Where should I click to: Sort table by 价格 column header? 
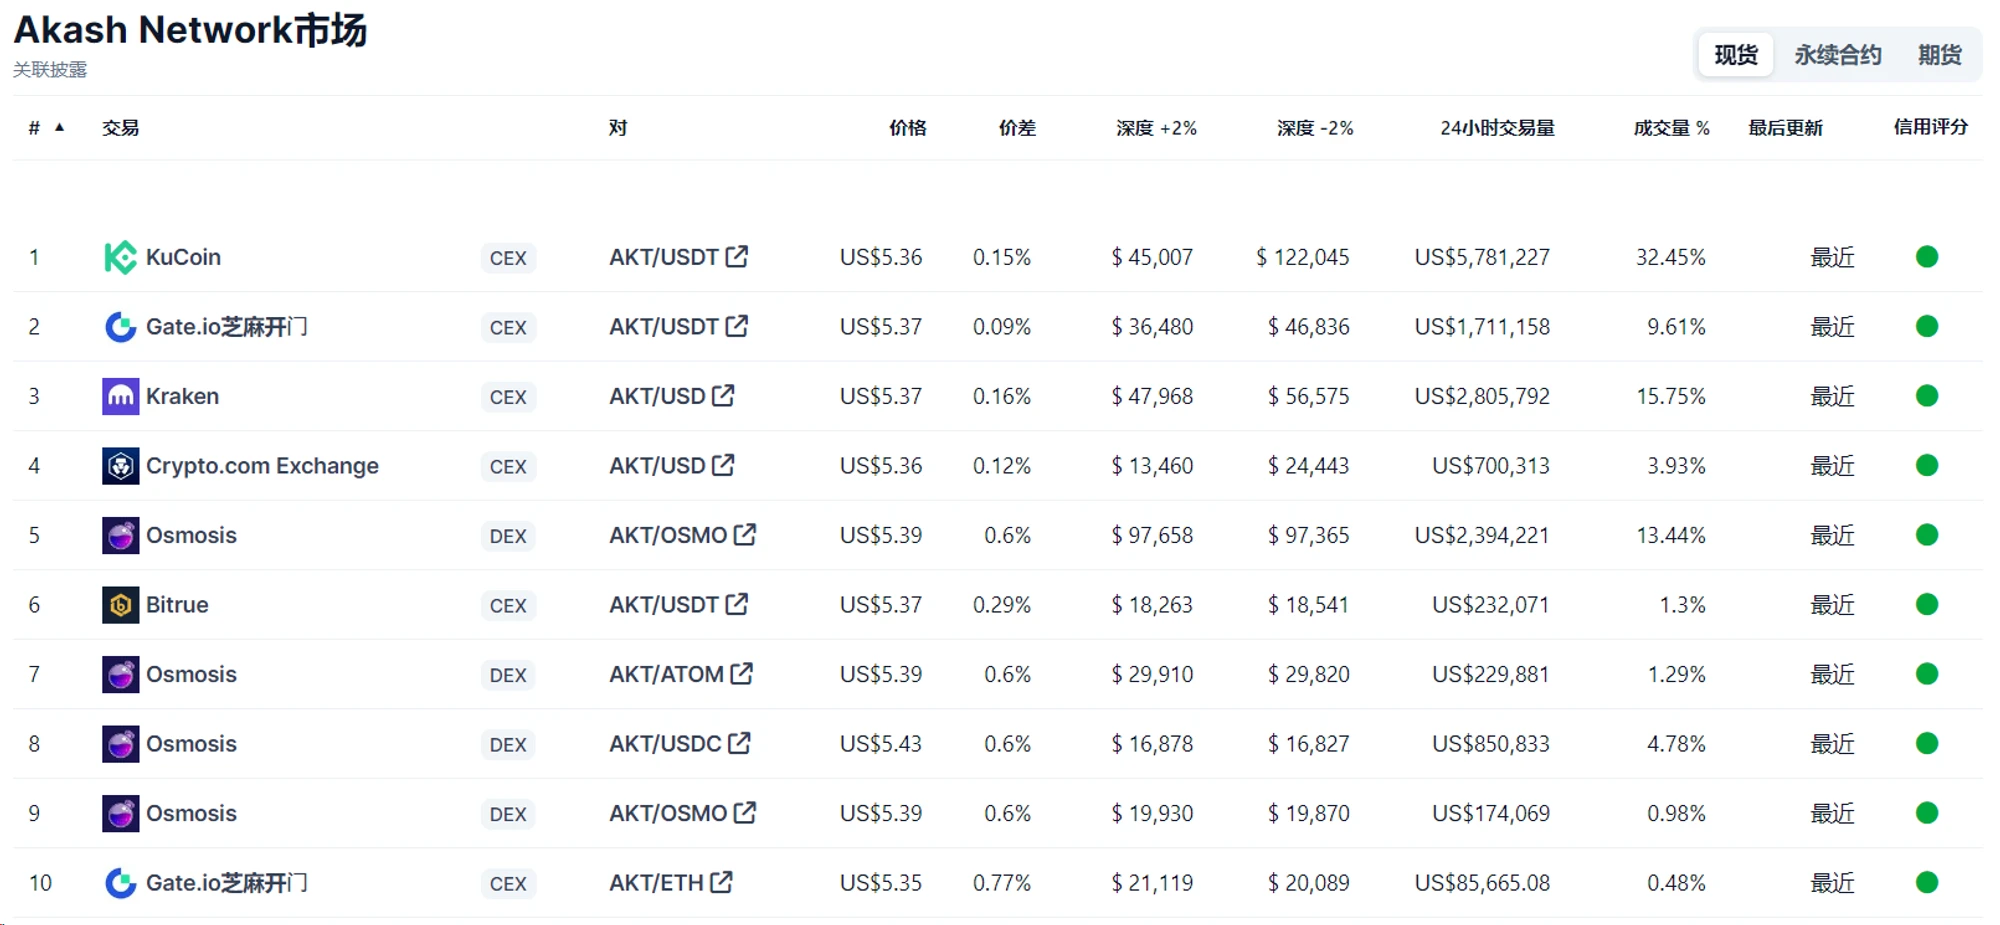(x=907, y=128)
